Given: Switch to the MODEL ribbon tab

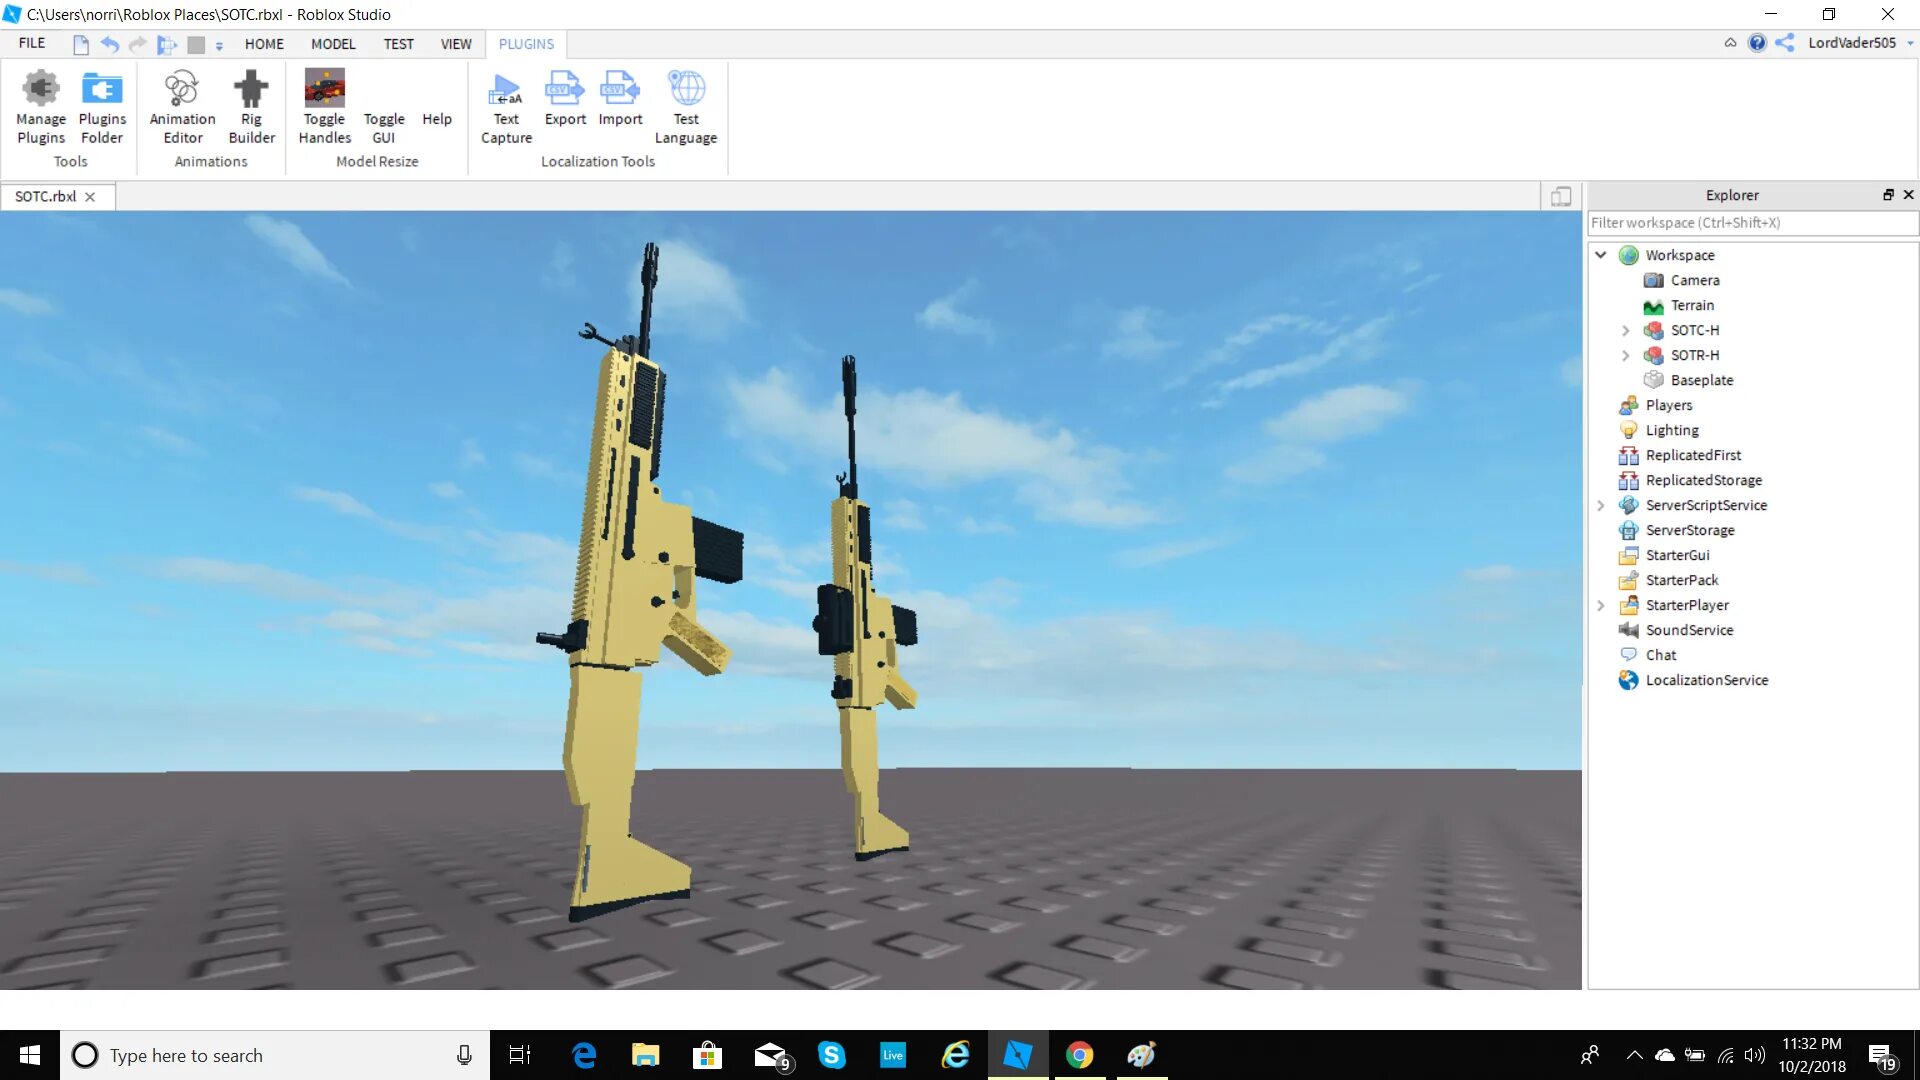Looking at the screenshot, I should tap(333, 44).
